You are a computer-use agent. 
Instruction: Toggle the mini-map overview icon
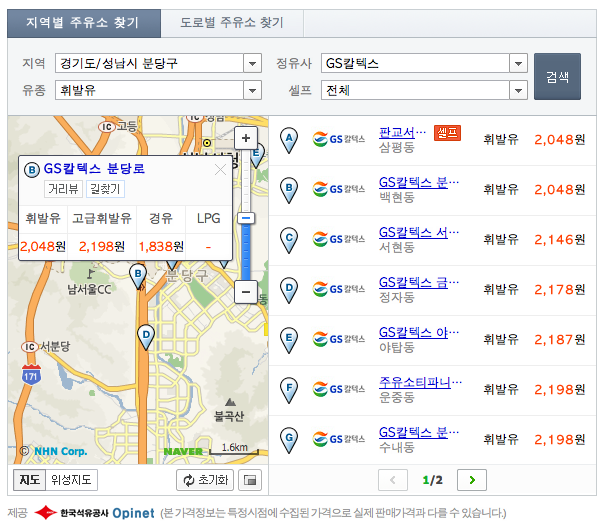(x=250, y=480)
